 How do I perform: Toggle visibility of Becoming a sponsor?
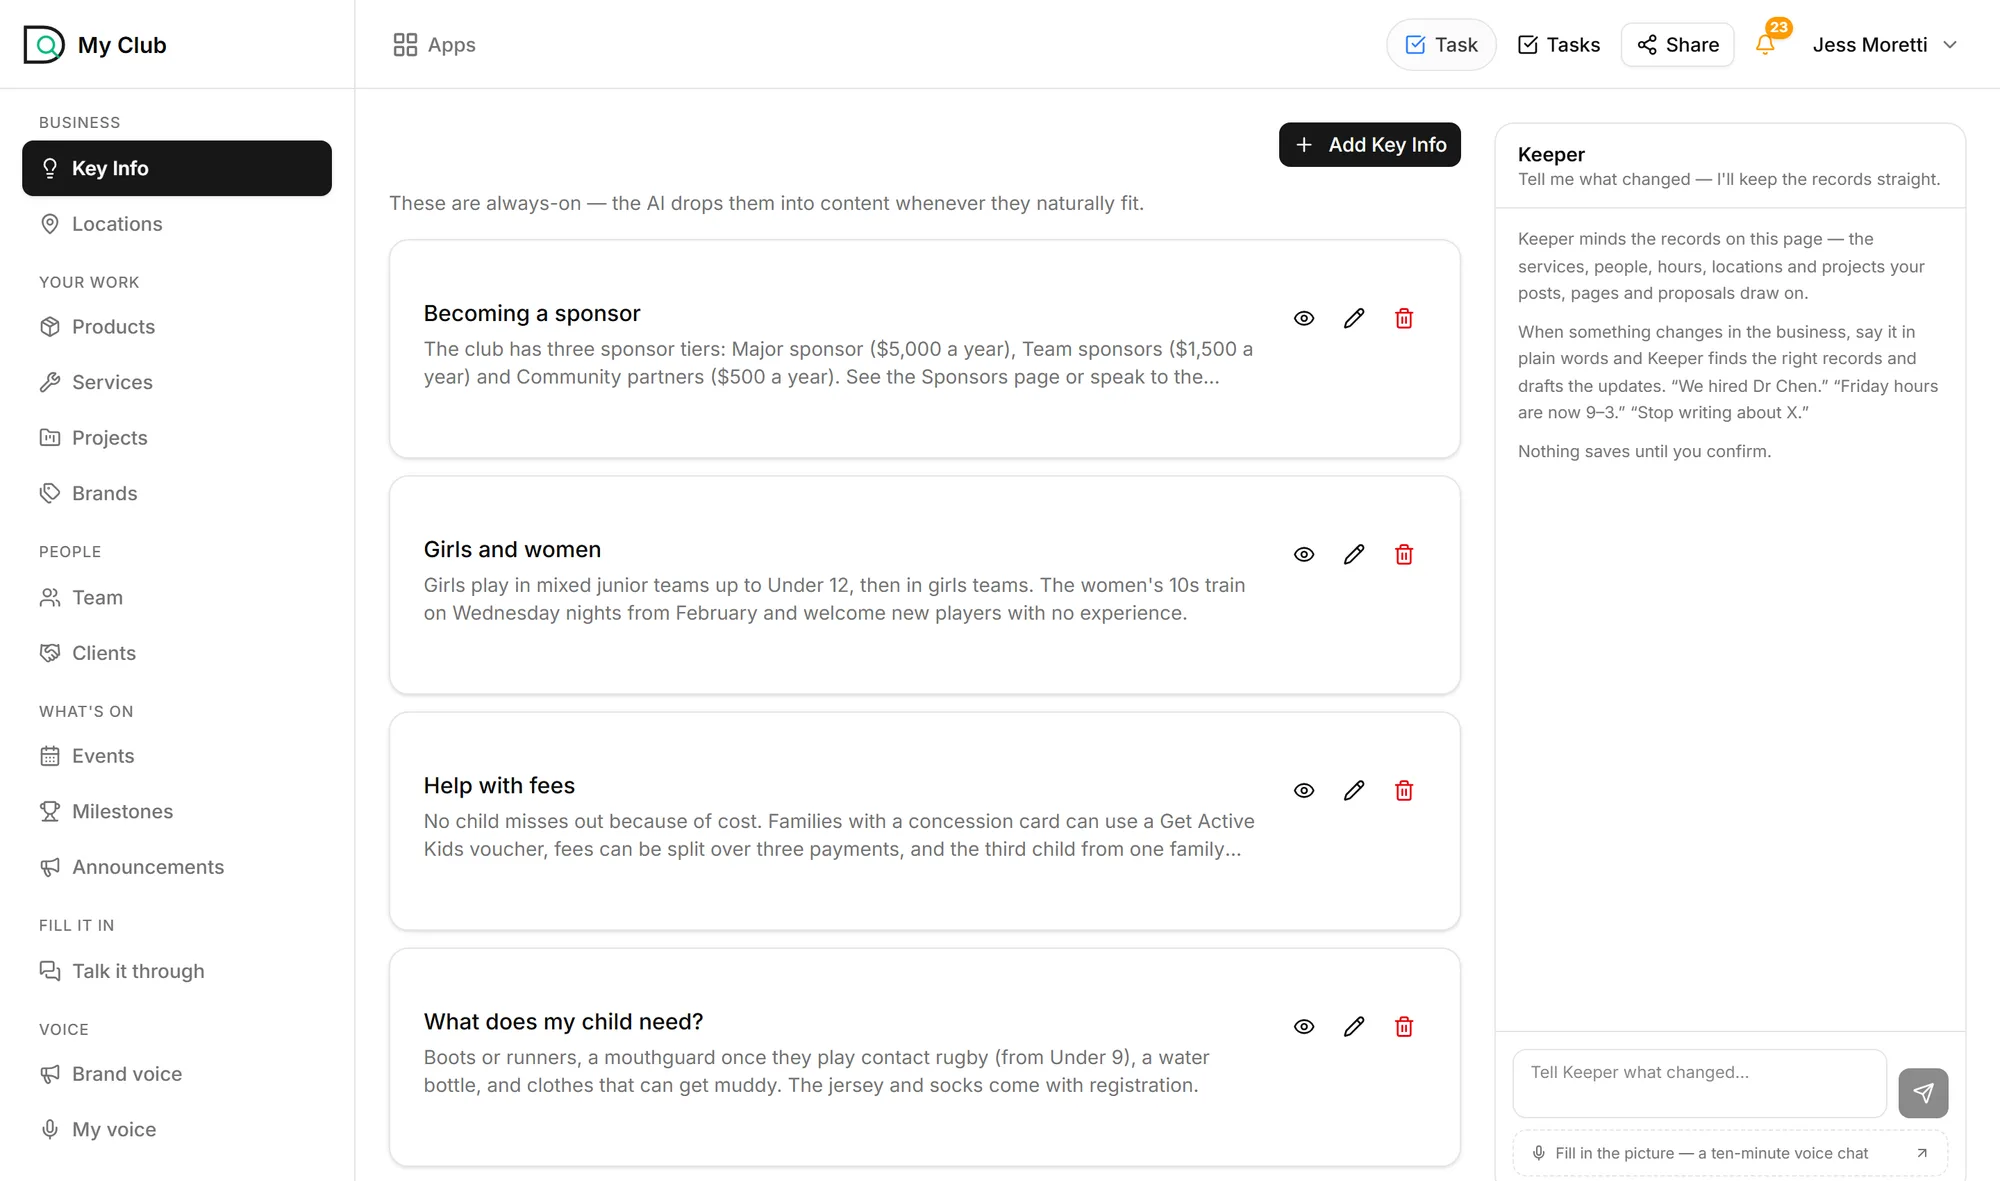point(1304,318)
